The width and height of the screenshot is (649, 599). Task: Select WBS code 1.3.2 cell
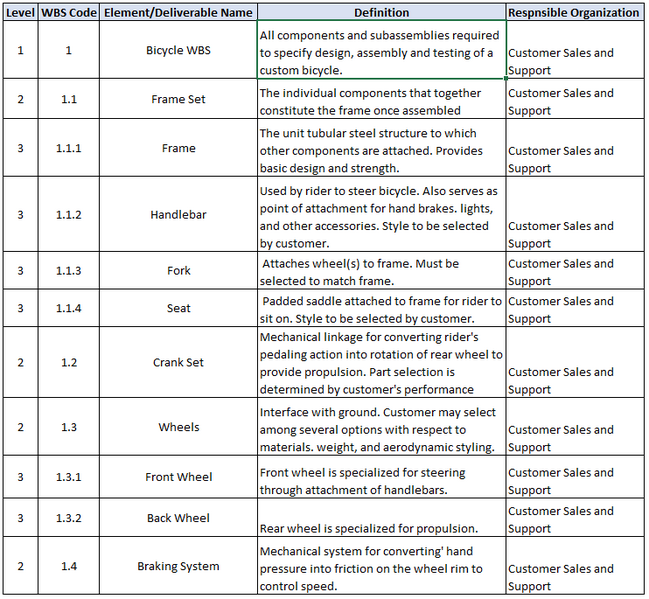pyautogui.click(x=69, y=517)
